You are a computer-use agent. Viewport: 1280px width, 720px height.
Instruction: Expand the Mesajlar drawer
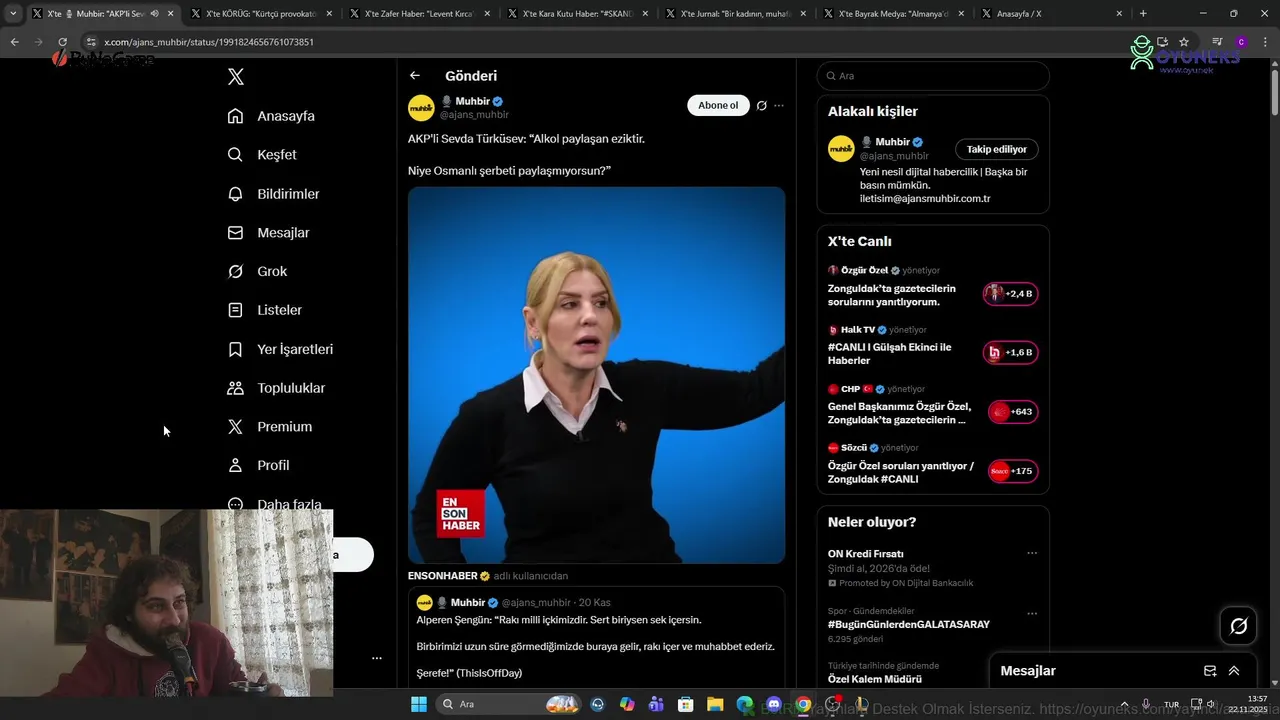1234,671
